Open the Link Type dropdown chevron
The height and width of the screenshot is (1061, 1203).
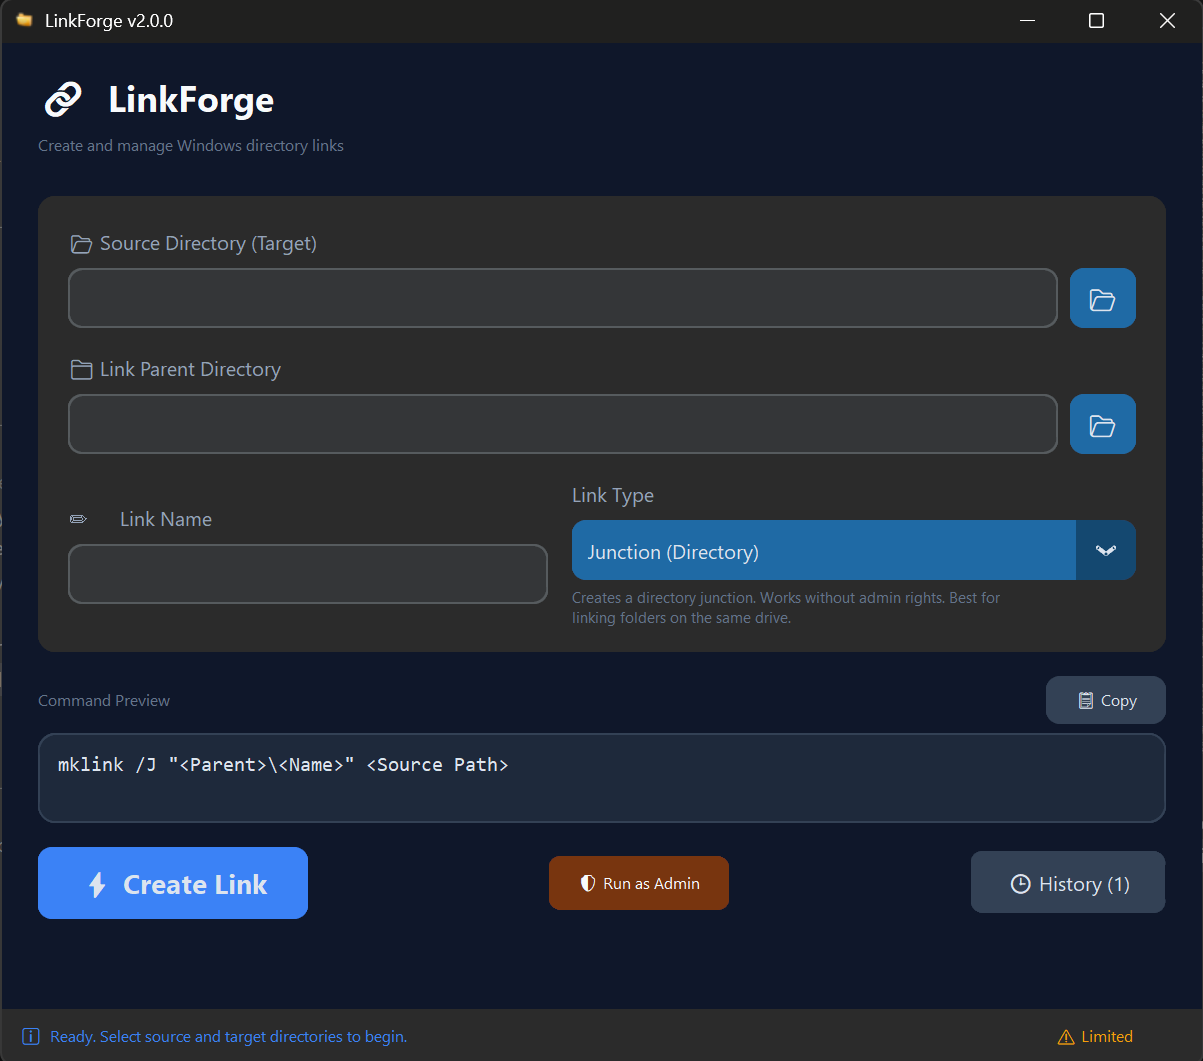tap(1105, 550)
